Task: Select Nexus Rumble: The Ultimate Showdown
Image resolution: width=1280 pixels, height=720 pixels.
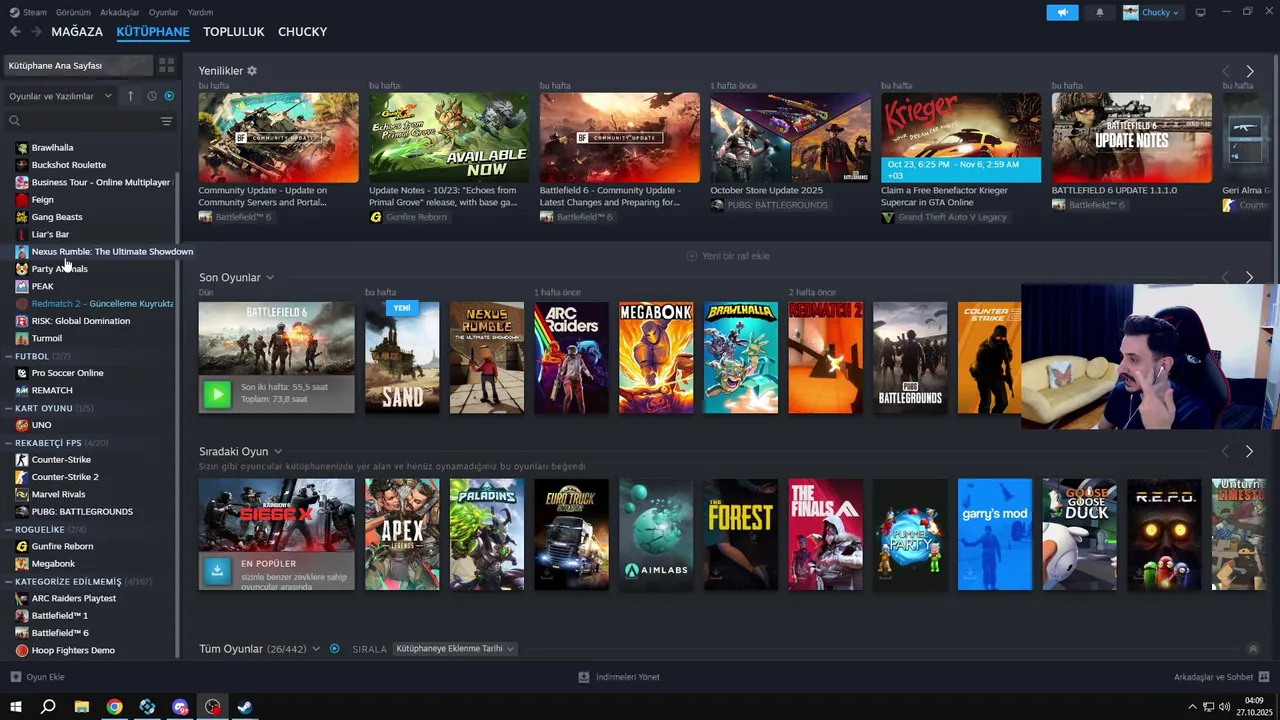Action: pyautogui.click(x=112, y=251)
